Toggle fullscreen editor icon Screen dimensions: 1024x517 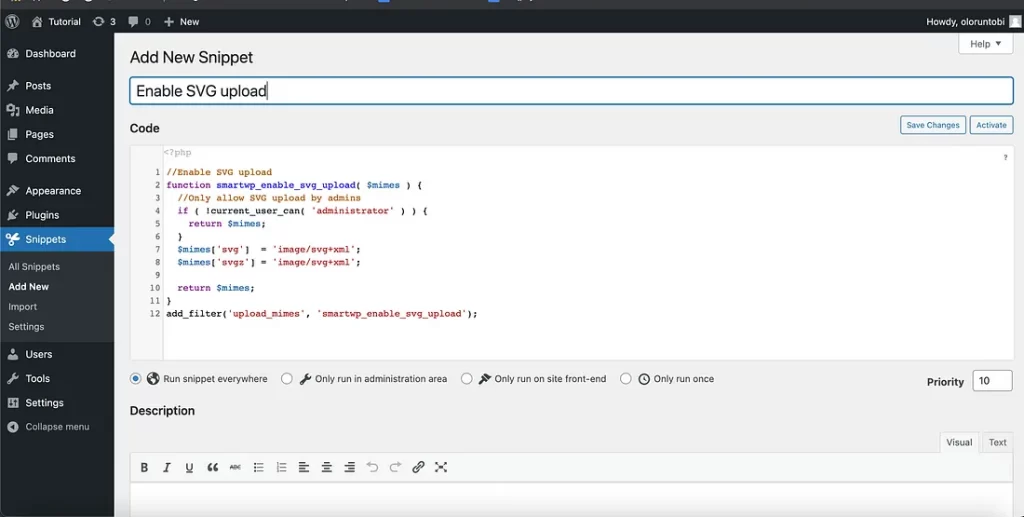pyautogui.click(x=441, y=467)
